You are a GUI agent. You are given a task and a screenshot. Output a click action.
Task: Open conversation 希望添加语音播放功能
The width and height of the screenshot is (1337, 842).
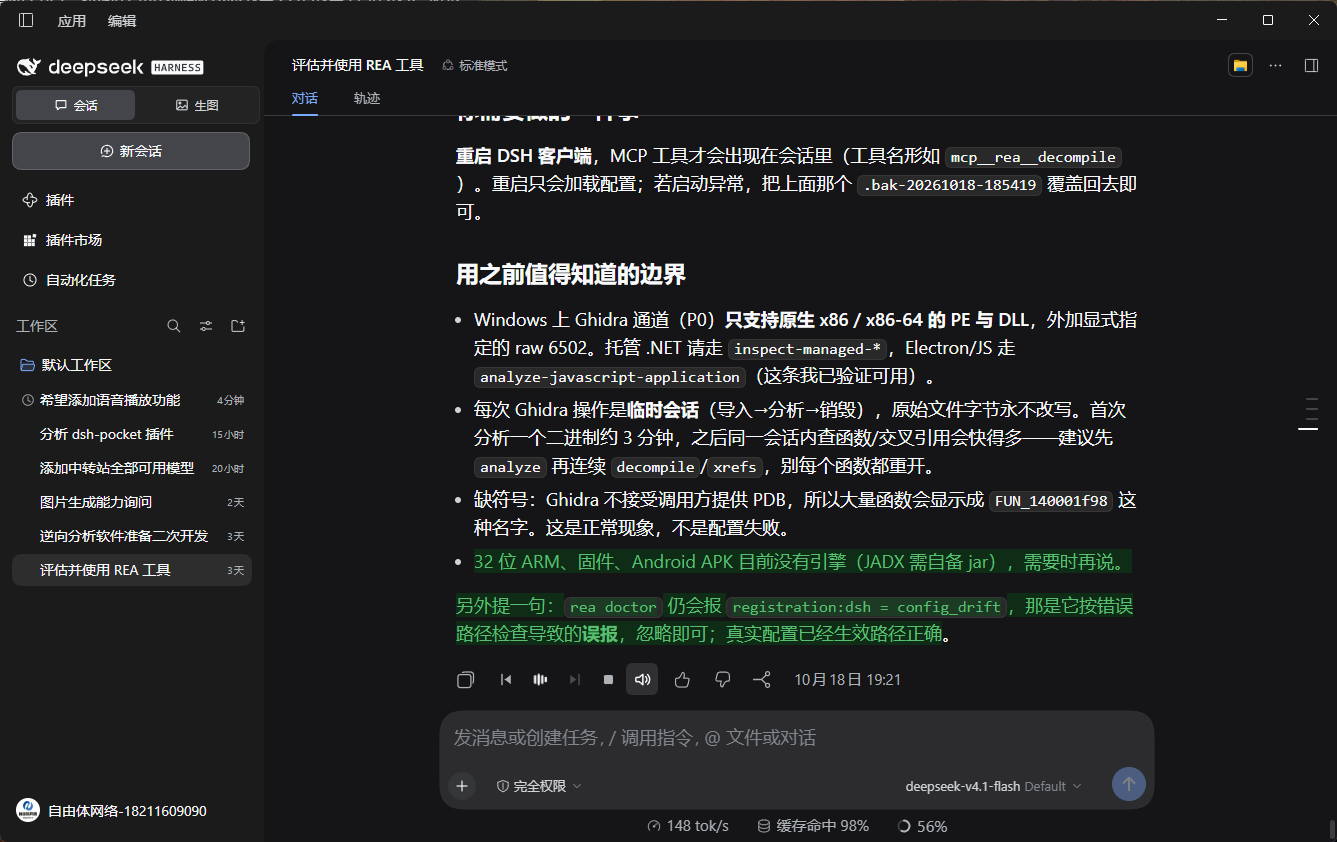coord(131,400)
